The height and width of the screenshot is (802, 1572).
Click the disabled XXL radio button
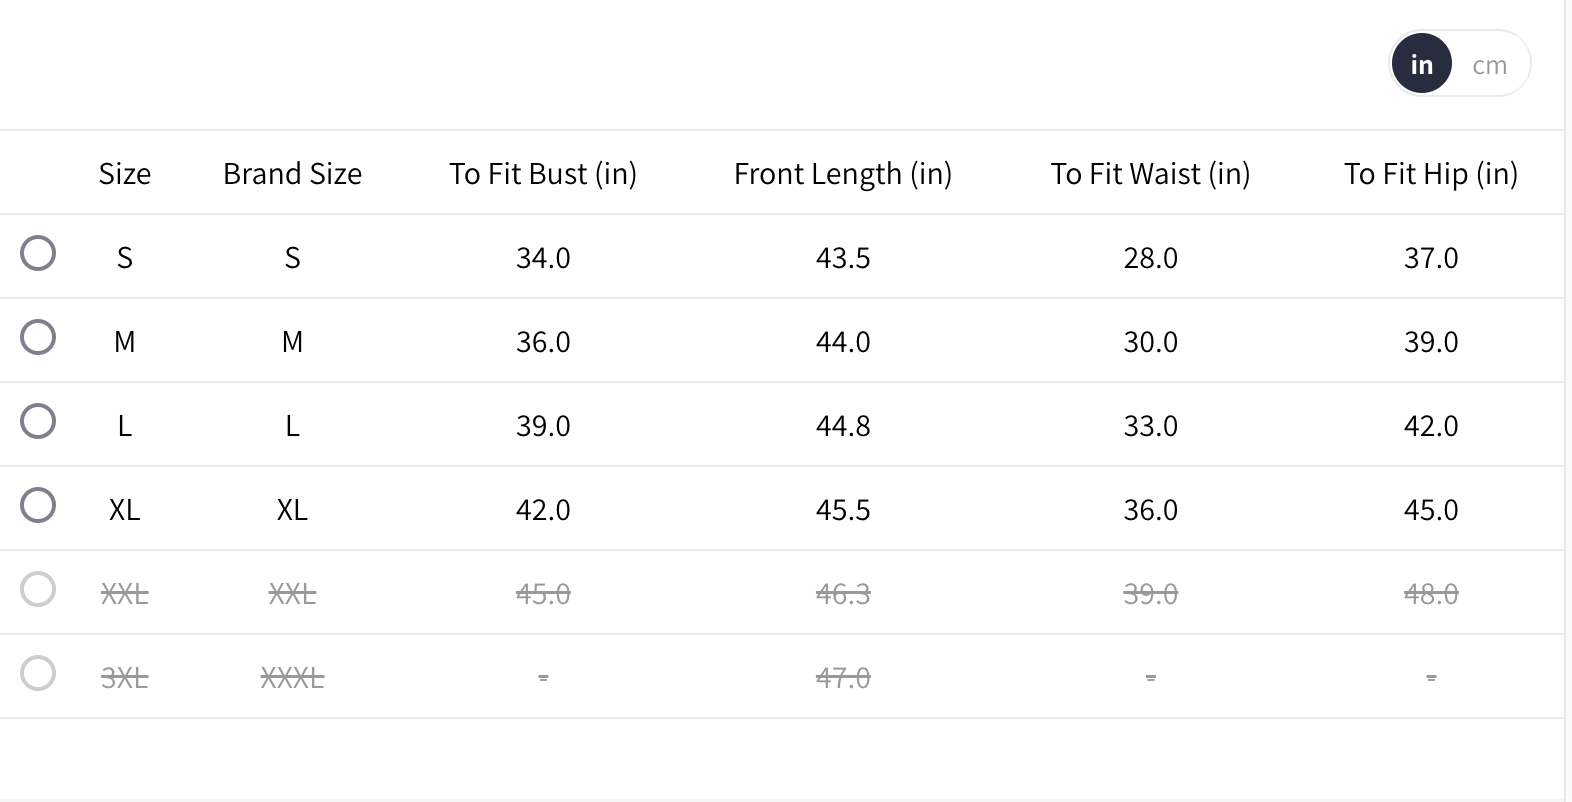click(x=38, y=590)
